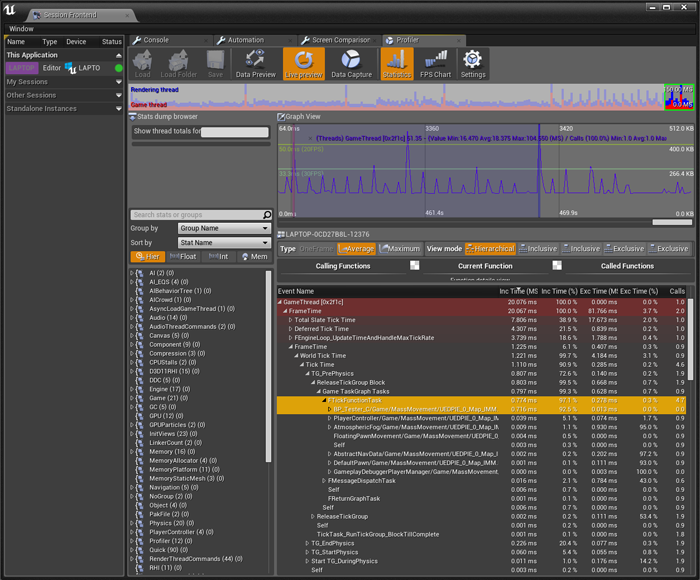Expand the Physics stat group
The width and height of the screenshot is (700, 580).
click(133, 522)
